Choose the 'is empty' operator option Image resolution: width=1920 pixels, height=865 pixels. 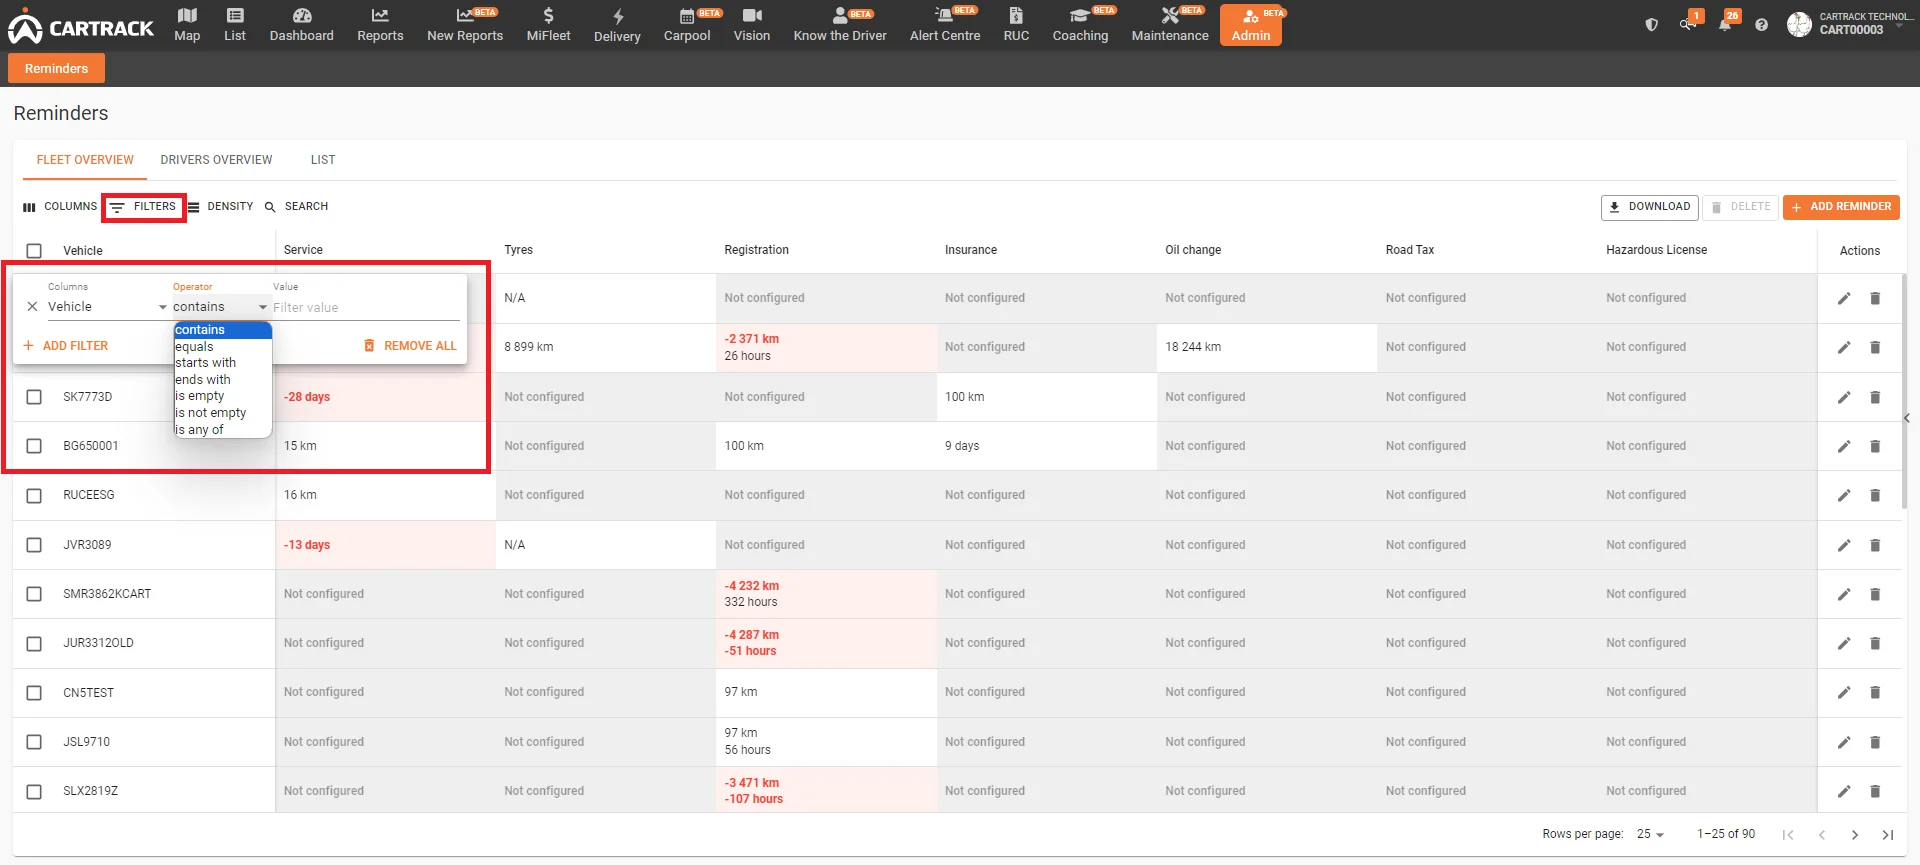tap(223, 396)
